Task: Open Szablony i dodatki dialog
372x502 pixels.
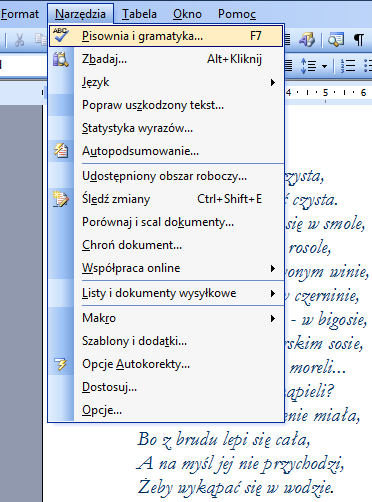Action: click(x=166, y=341)
